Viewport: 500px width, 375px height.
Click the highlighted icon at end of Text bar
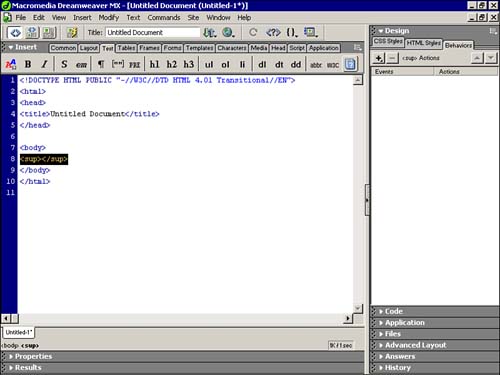[x=350, y=64]
